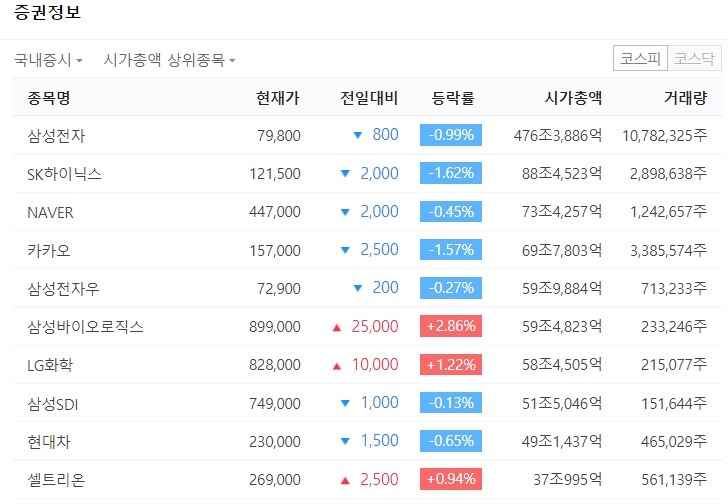Click trading volume 465,029주

point(674,441)
